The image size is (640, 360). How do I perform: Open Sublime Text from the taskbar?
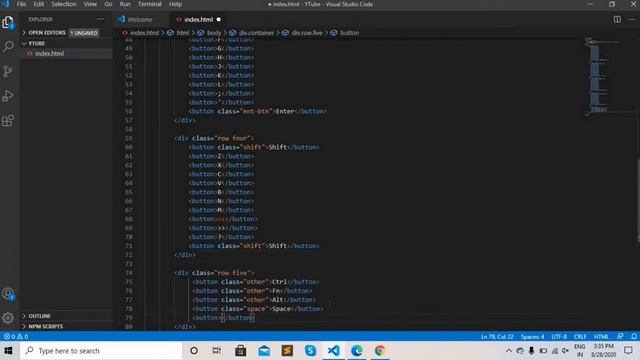coord(287,351)
